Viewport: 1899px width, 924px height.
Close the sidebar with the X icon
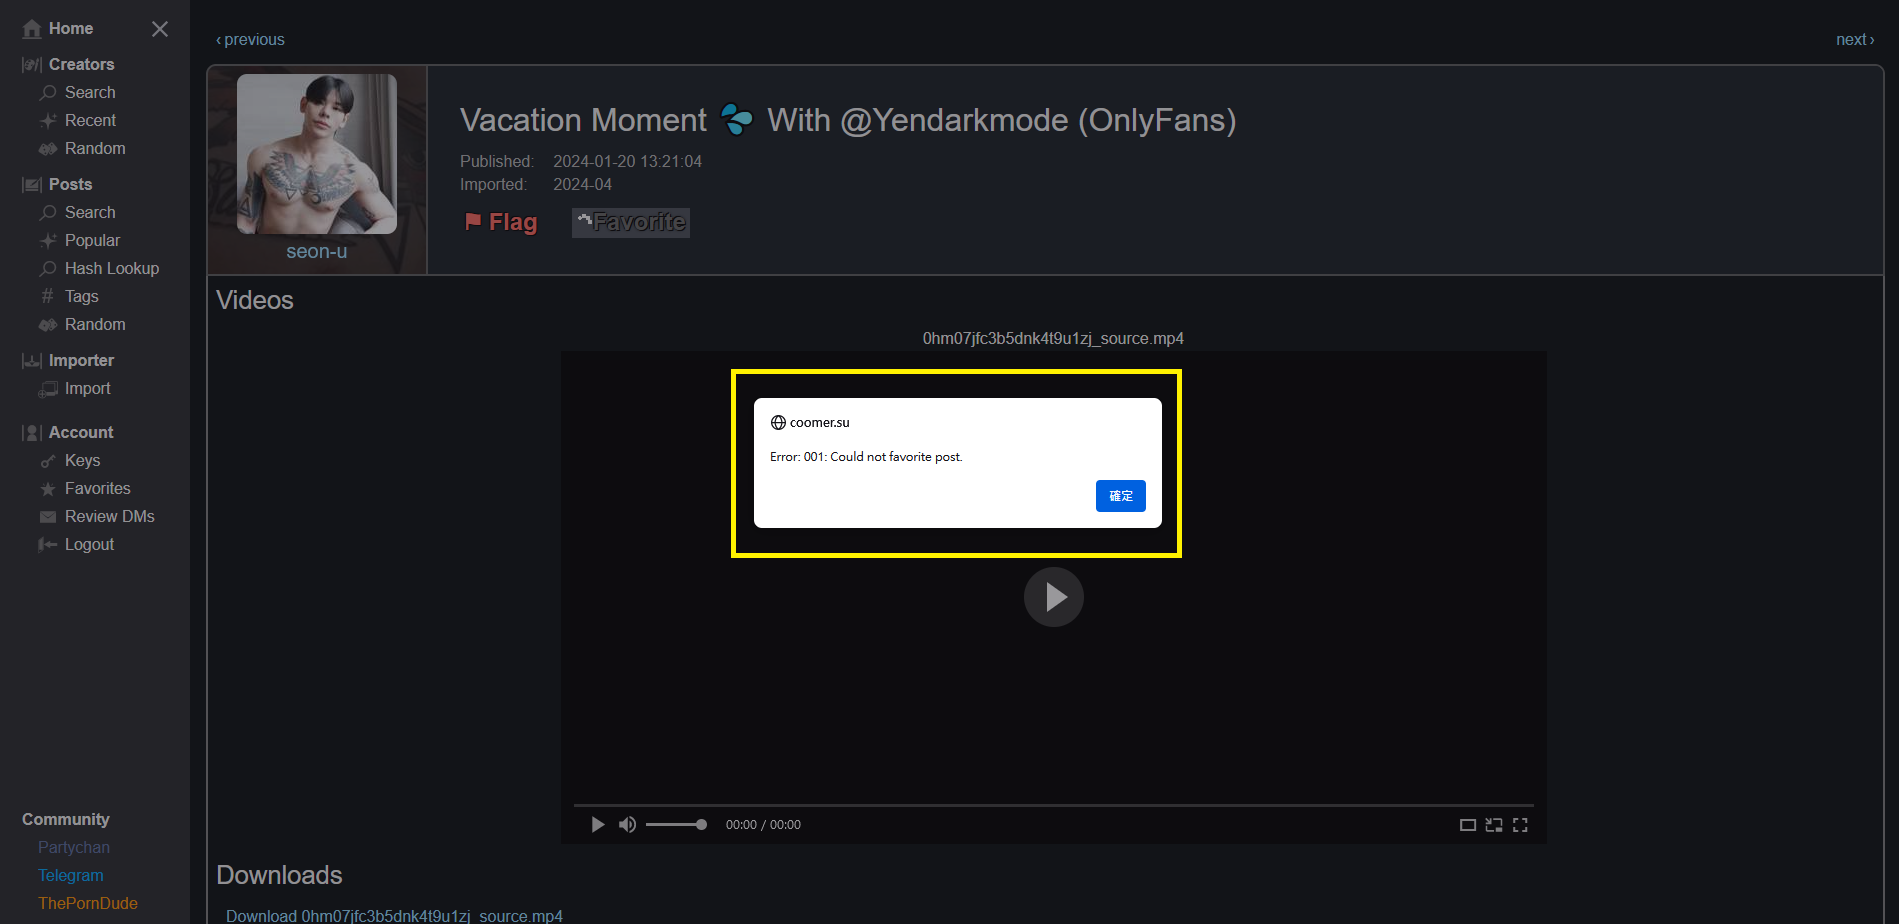point(159,29)
